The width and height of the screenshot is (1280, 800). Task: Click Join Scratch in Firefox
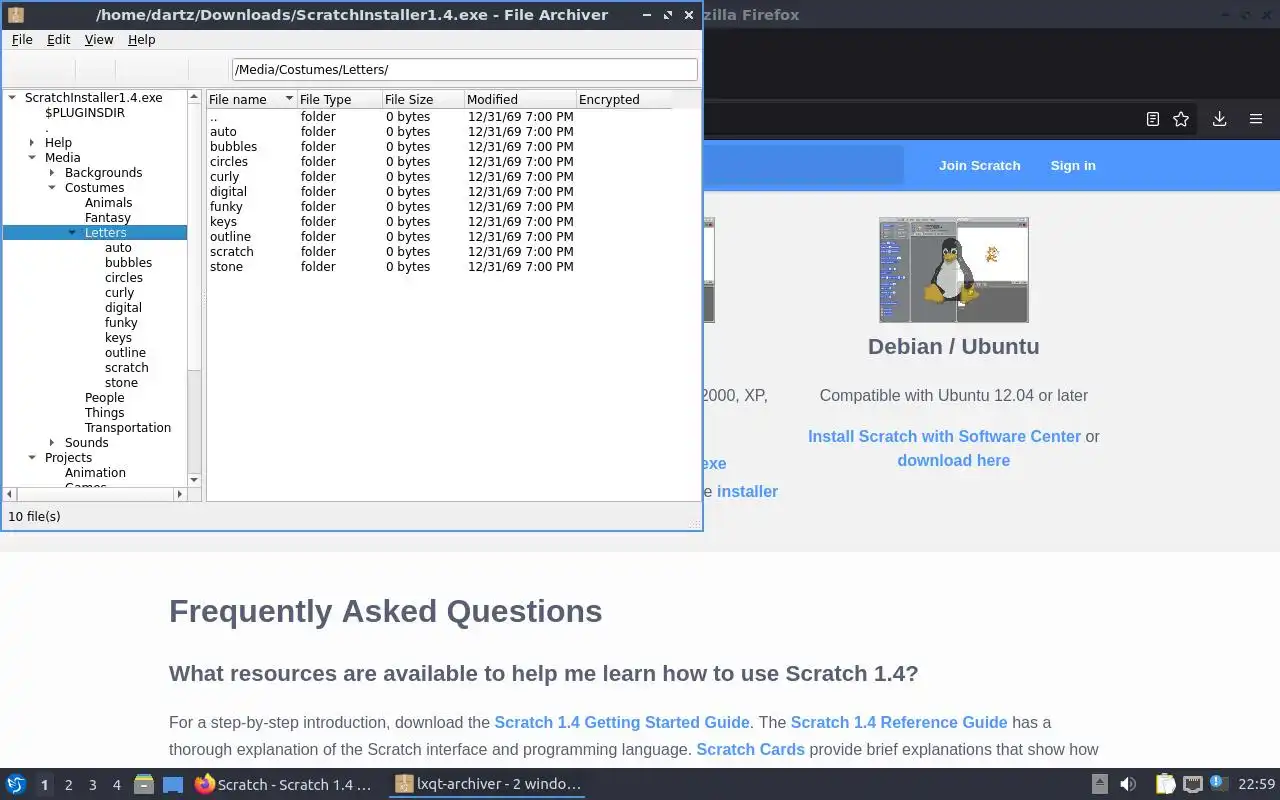979,165
